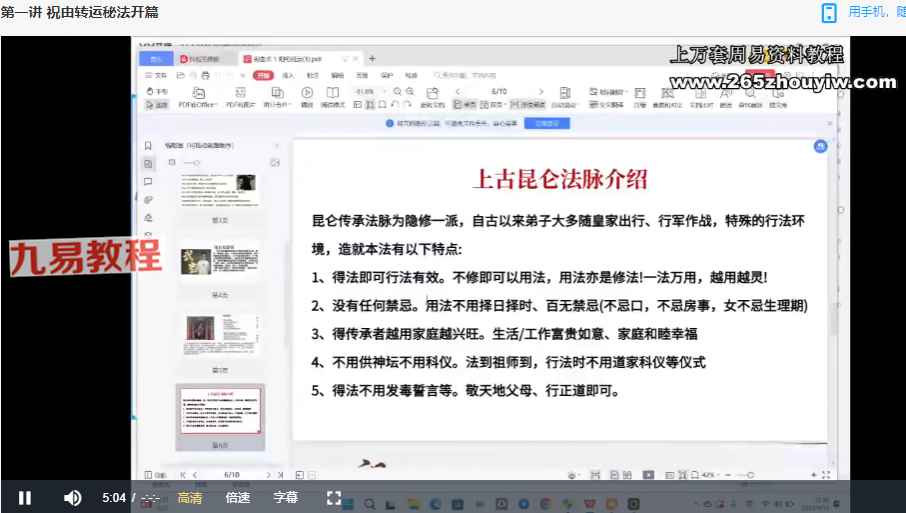This screenshot has width=906, height=513.
Task: Enter fullscreen mode in video player
Action: point(334,497)
